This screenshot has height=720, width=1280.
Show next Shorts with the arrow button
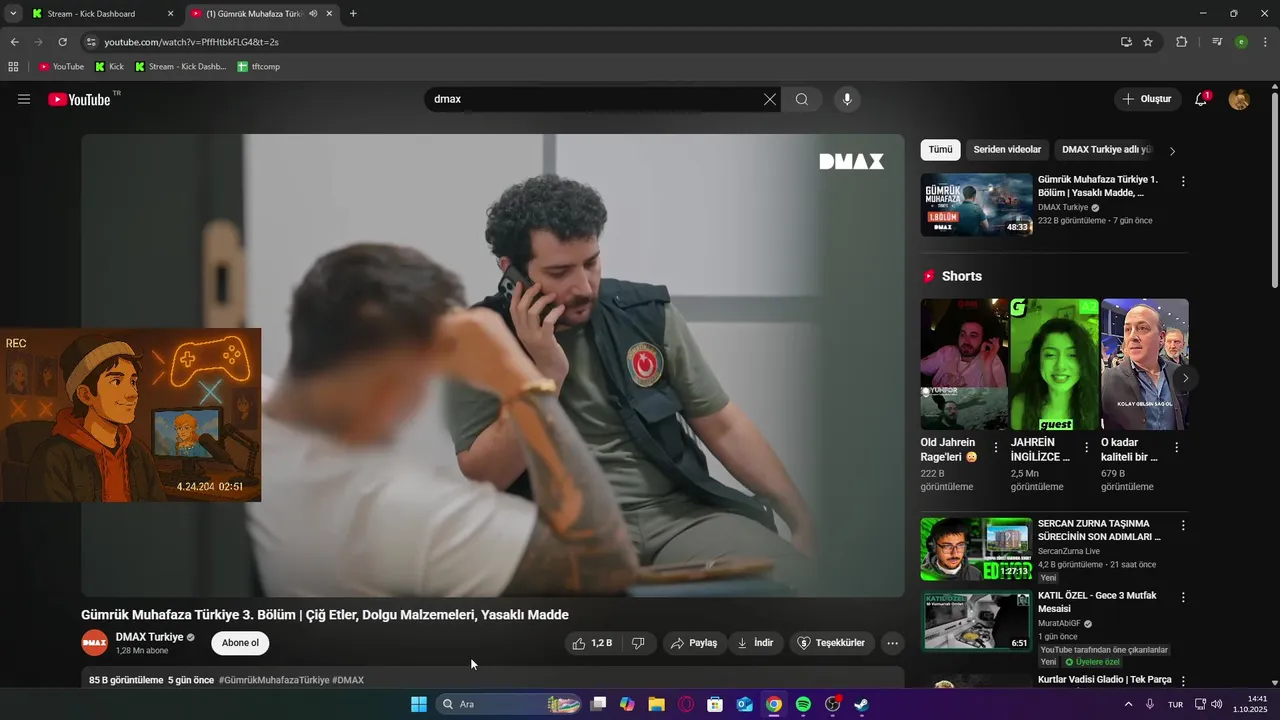click(1185, 378)
